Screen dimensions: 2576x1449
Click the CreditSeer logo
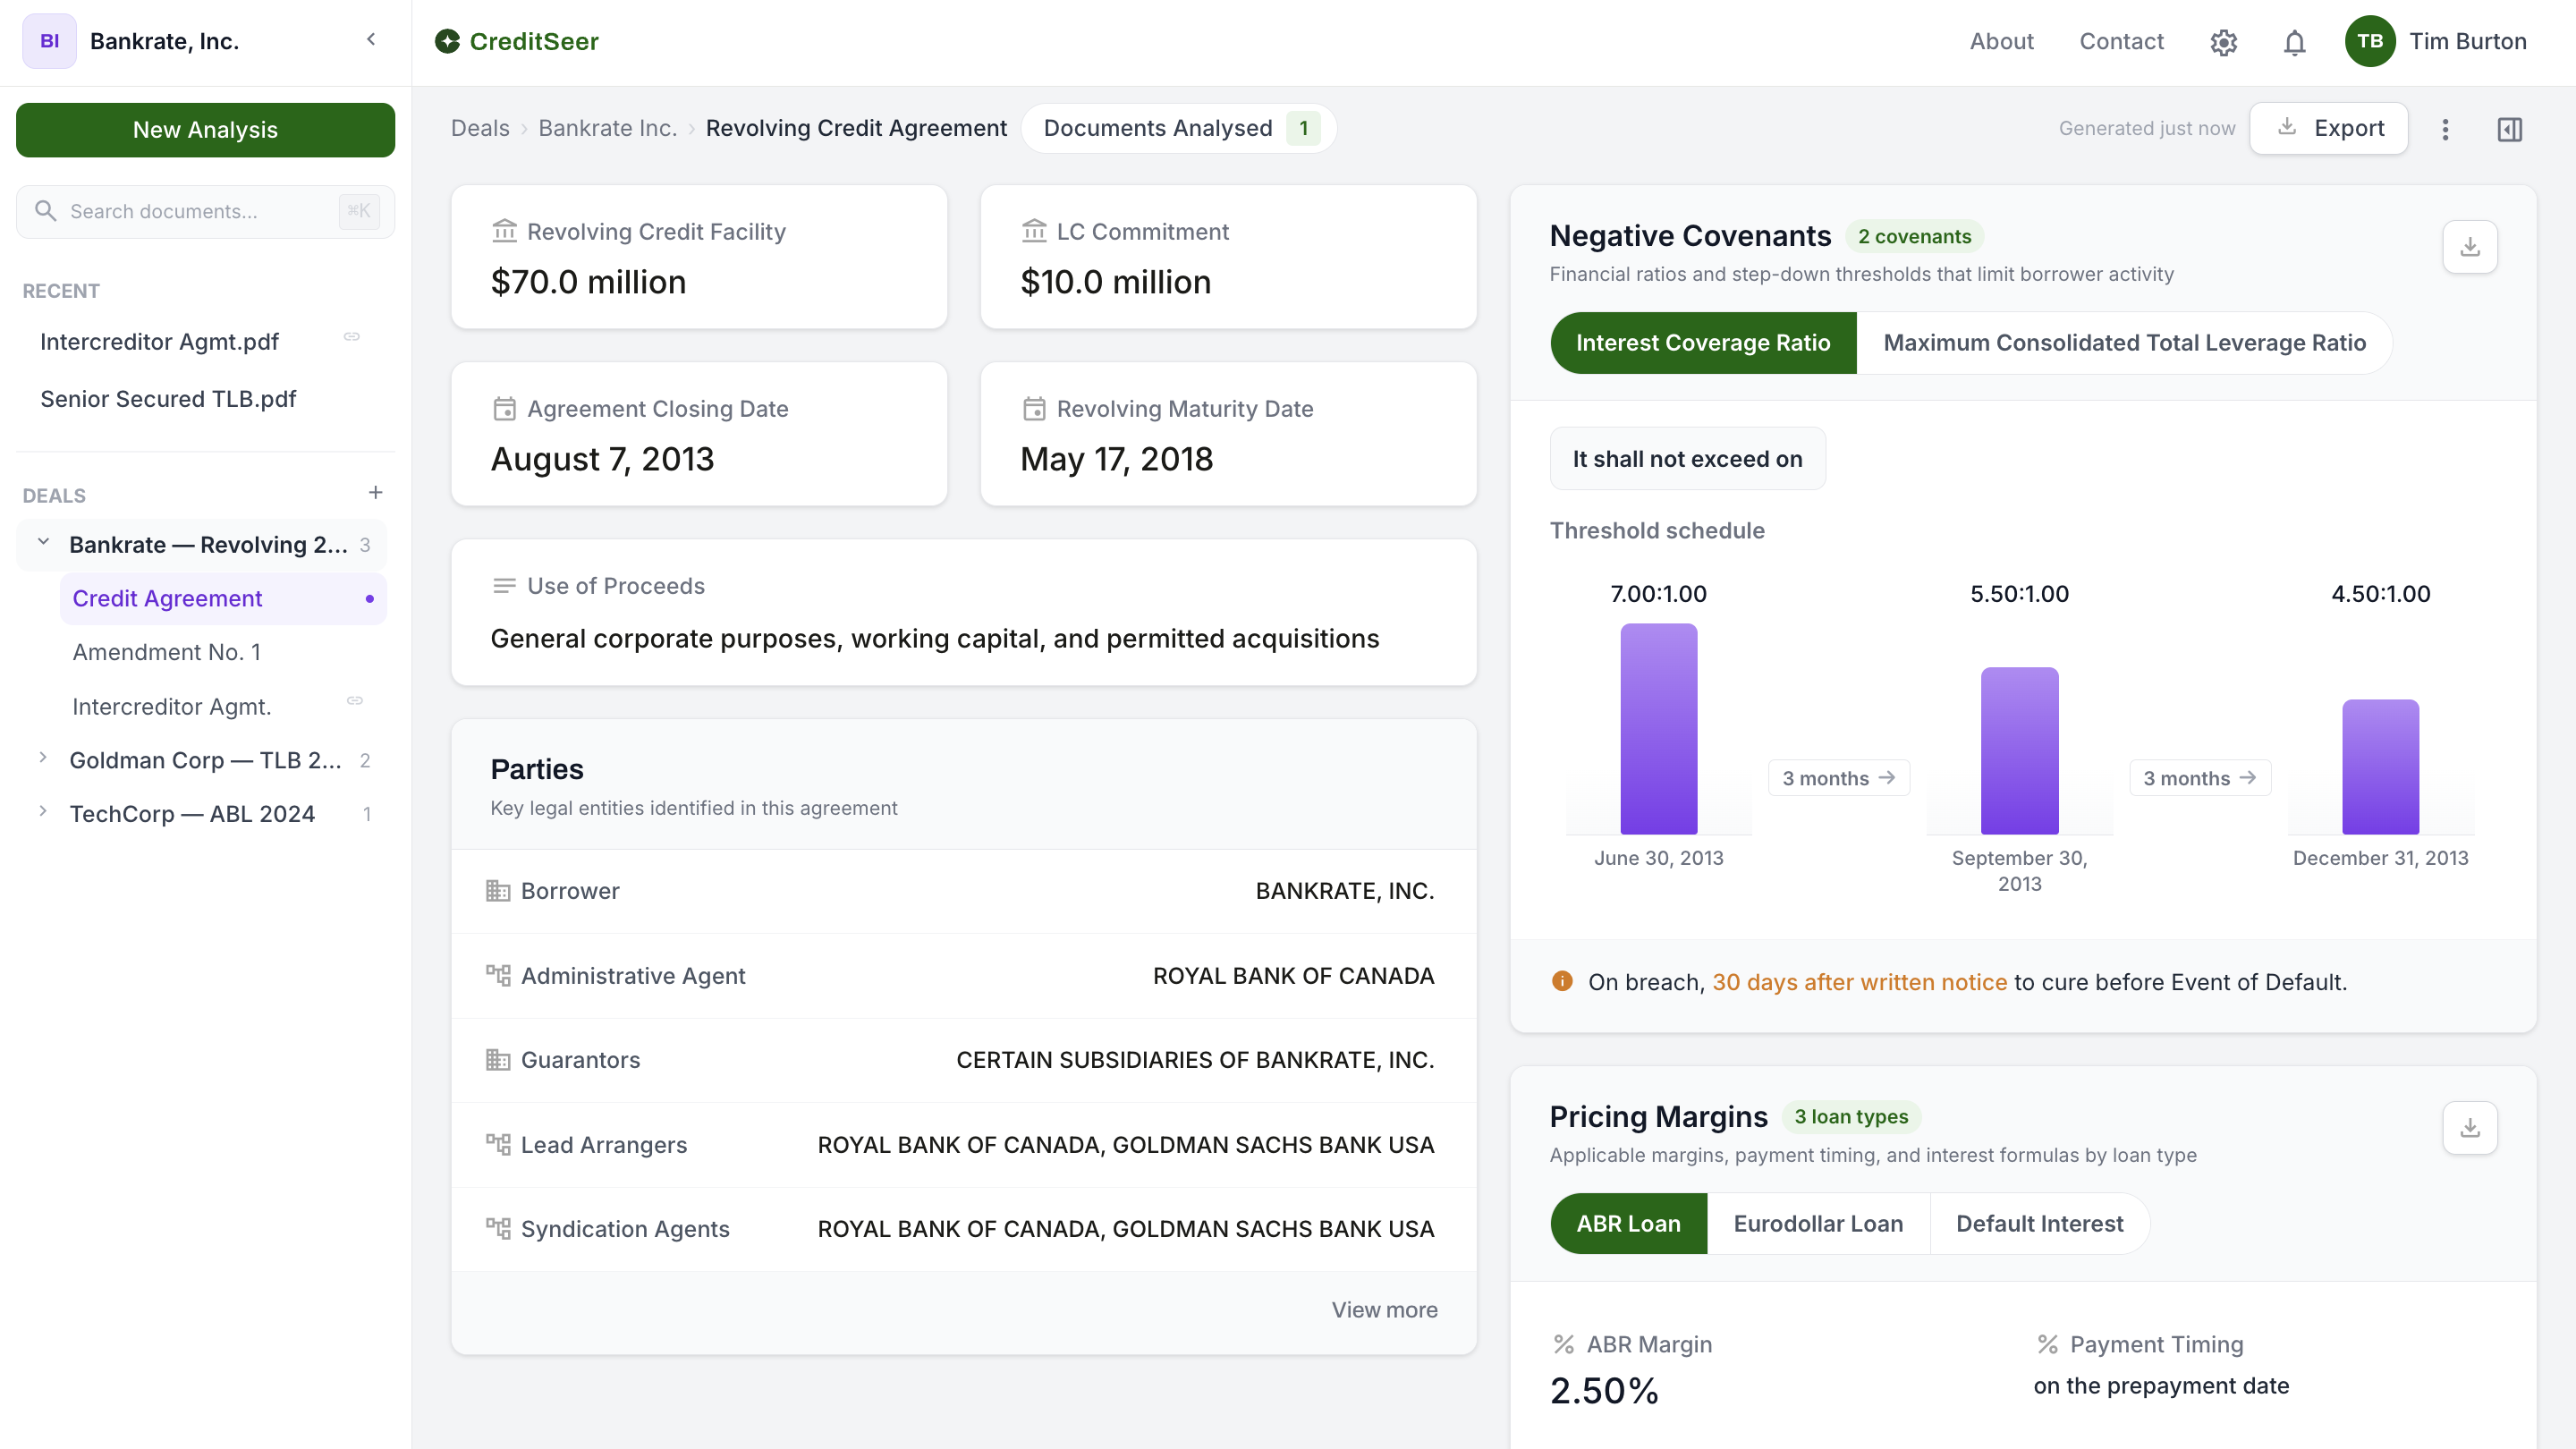pos(517,41)
